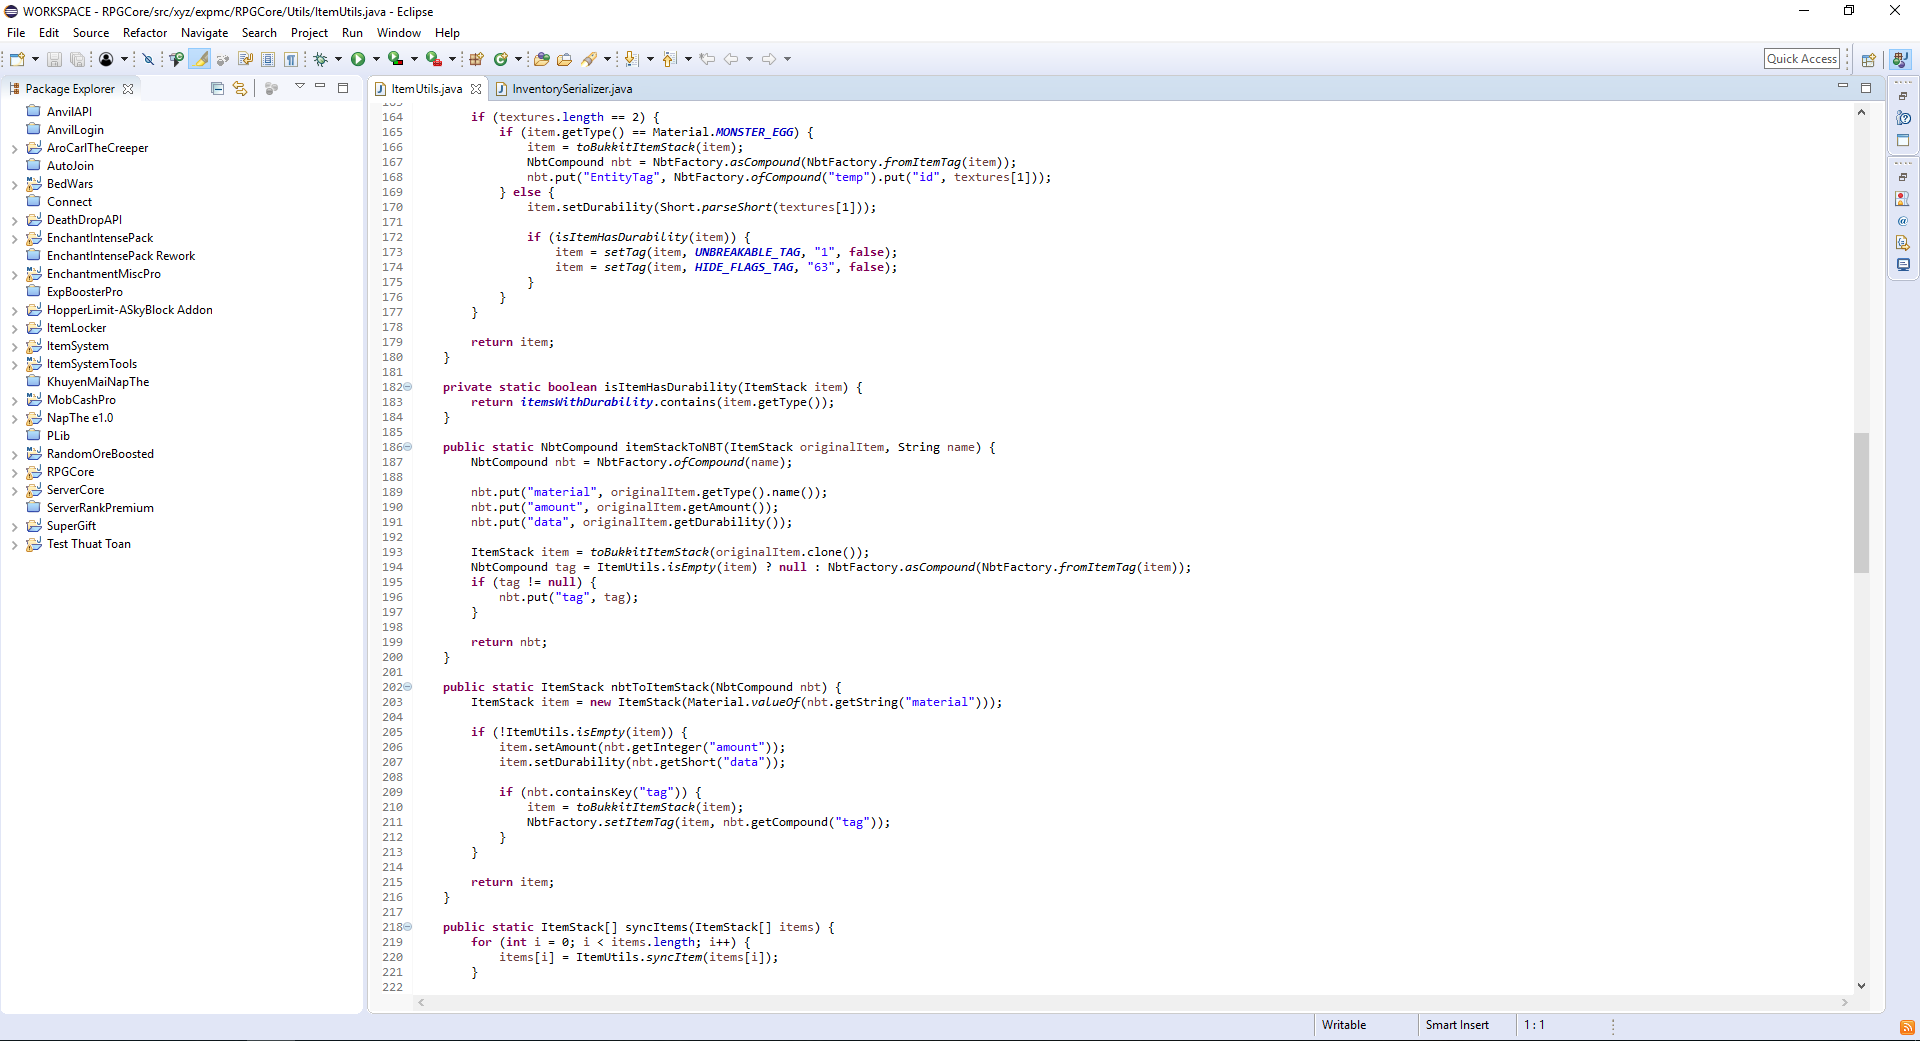Open the Run button dropdown arrow
The image size is (1920, 1041).
pos(376,59)
